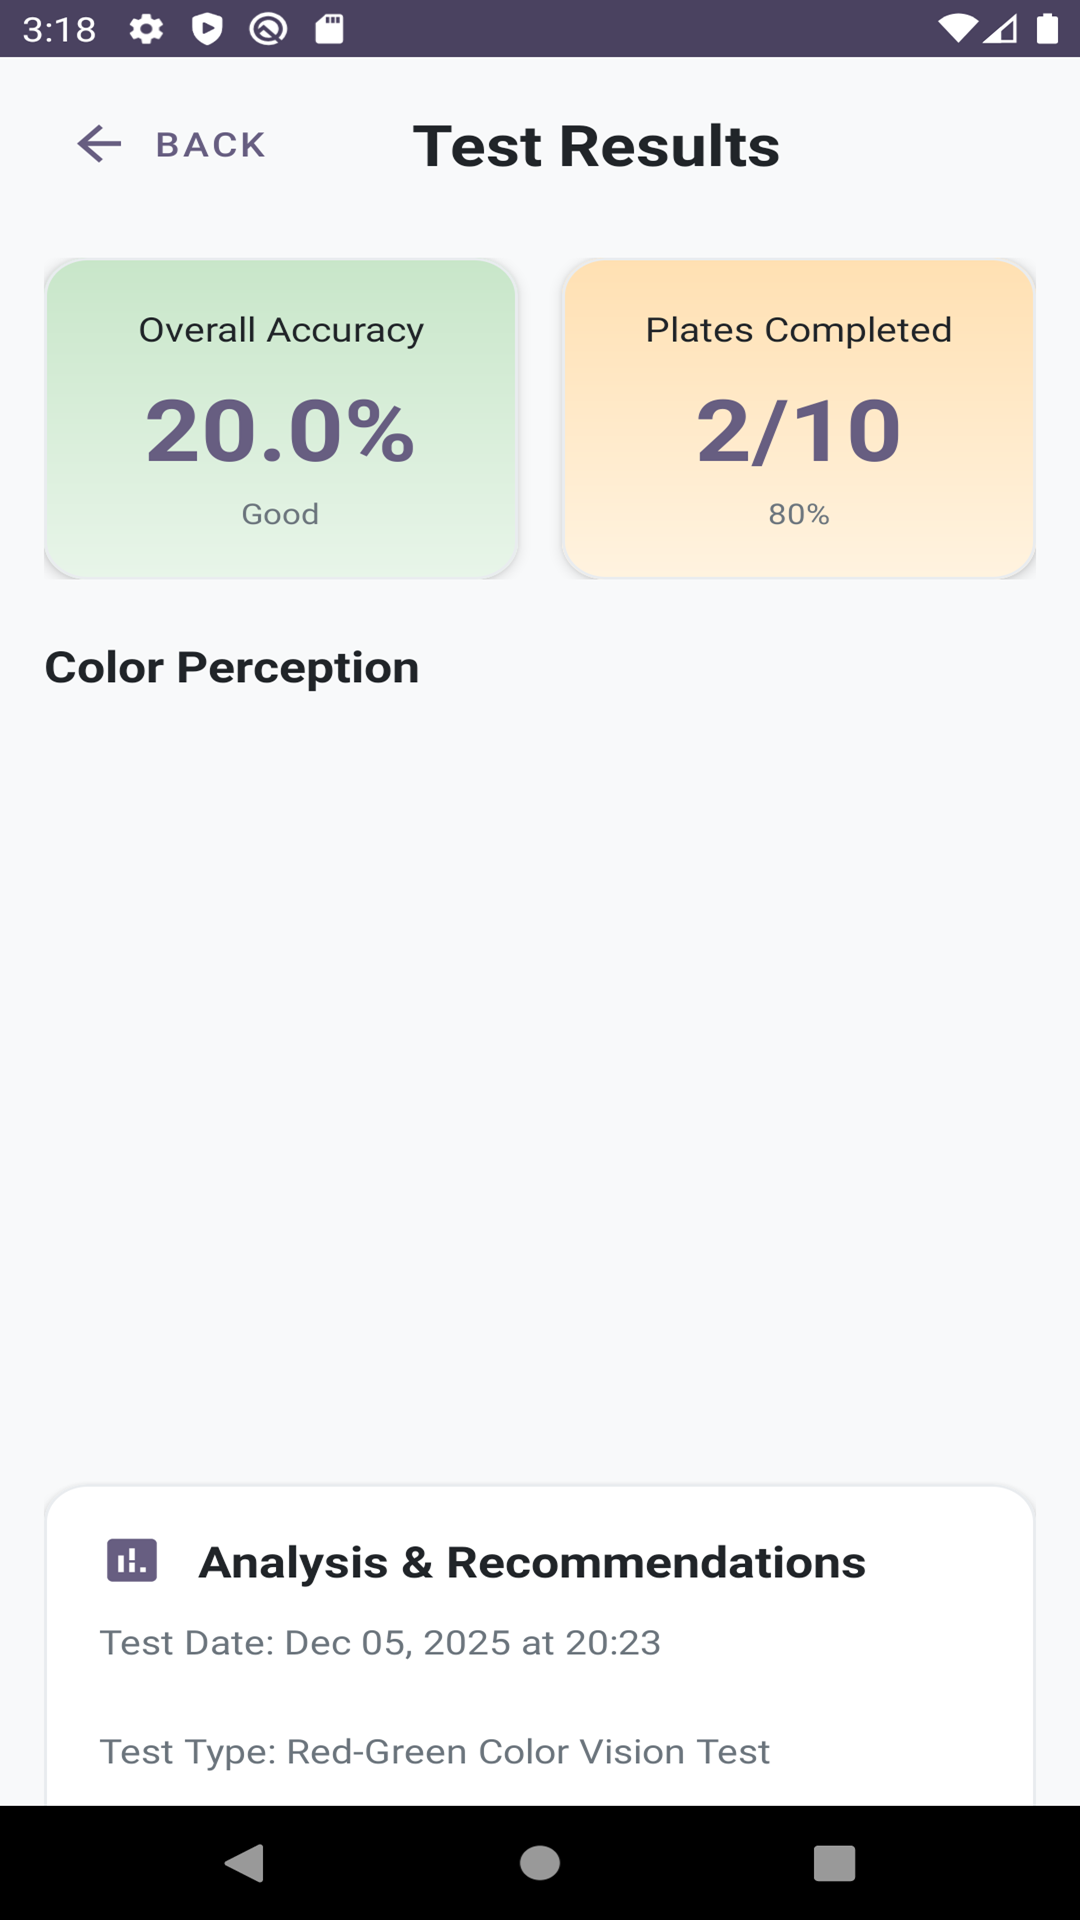Select the Analysis & Recommendations heading
The width and height of the screenshot is (1080, 1920).
(x=532, y=1562)
